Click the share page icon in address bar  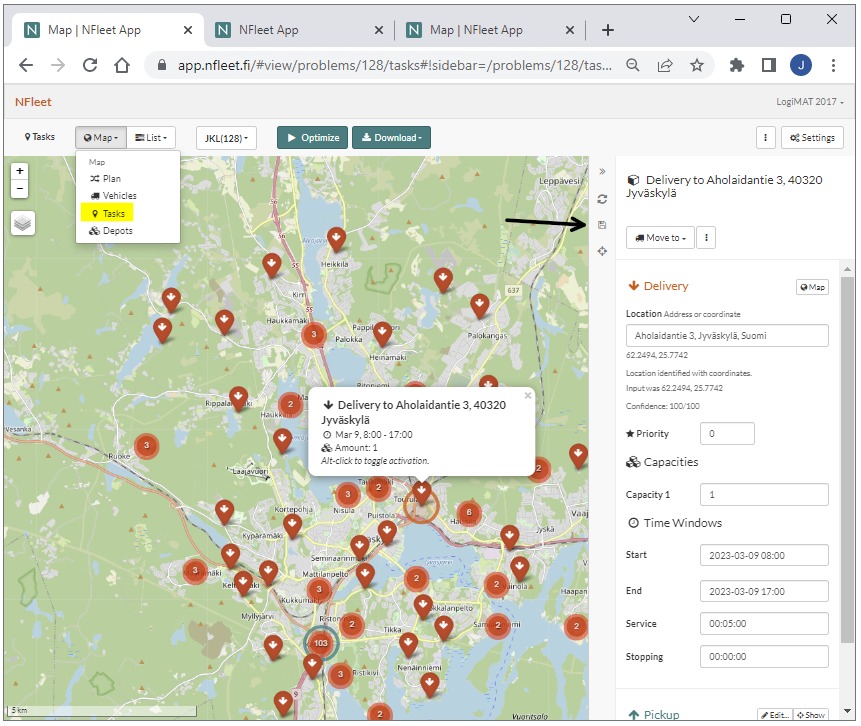[x=665, y=65]
